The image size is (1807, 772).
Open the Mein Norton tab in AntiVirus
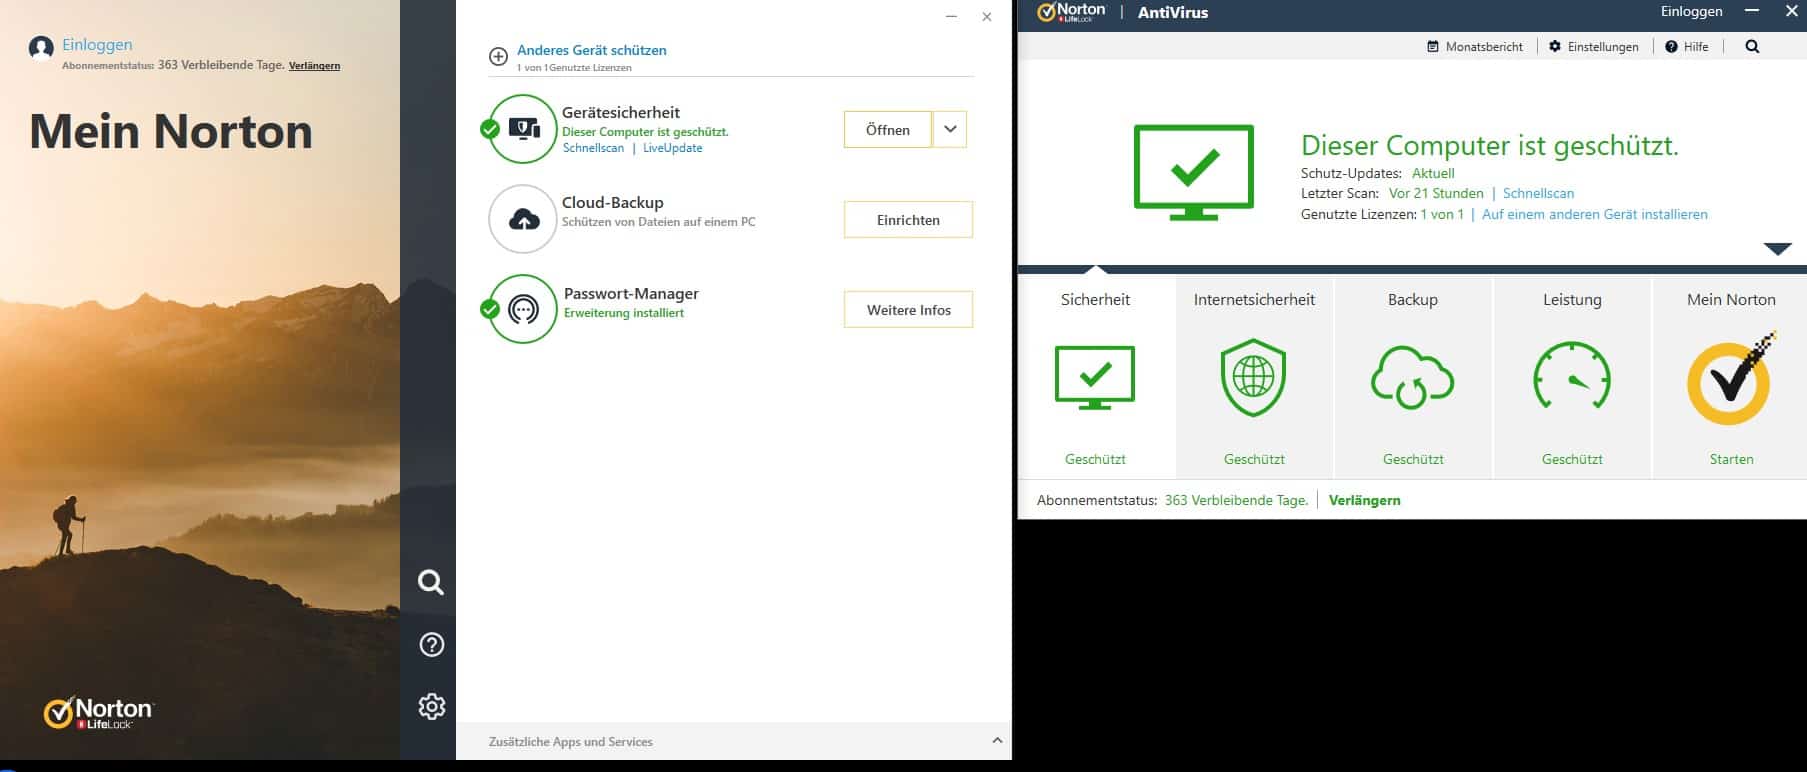(1731, 377)
